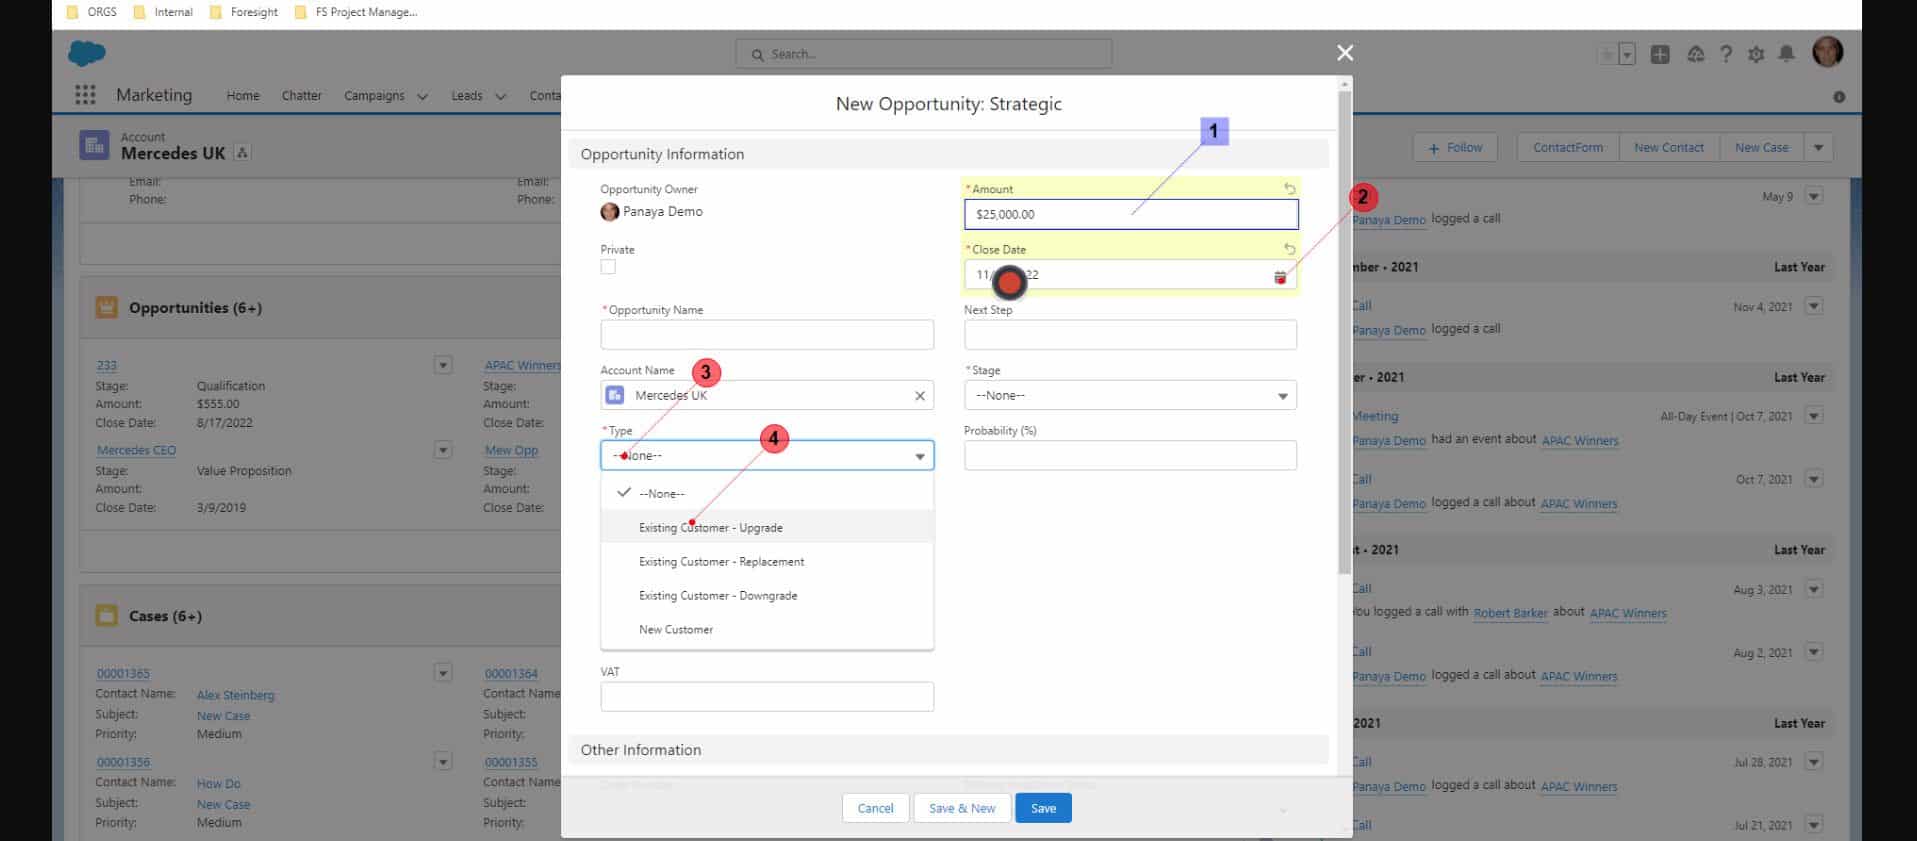Open the Foresight bookmark folder
This screenshot has height=841, width=1917.
[x=244, y=12]
